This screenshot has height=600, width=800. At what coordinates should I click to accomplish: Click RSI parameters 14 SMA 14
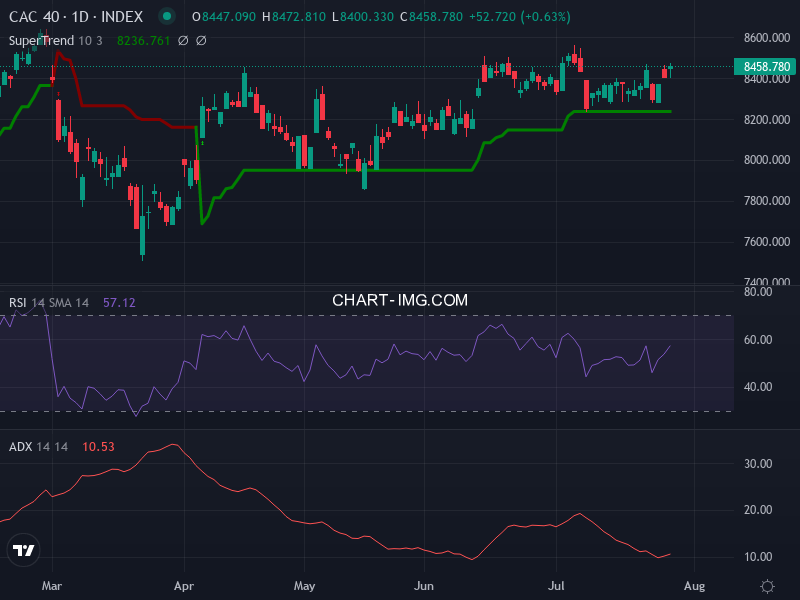coord(60,303)
